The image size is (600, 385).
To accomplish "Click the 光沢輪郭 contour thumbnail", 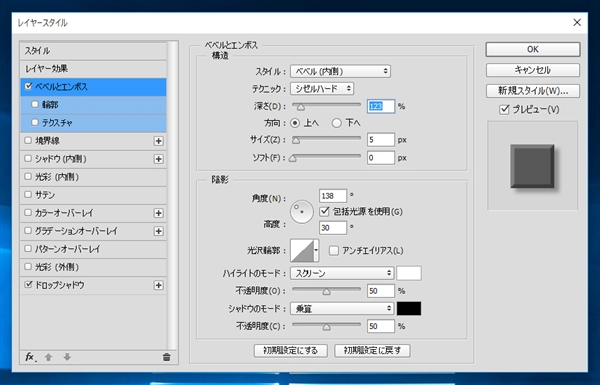I will tap(302, 251).
